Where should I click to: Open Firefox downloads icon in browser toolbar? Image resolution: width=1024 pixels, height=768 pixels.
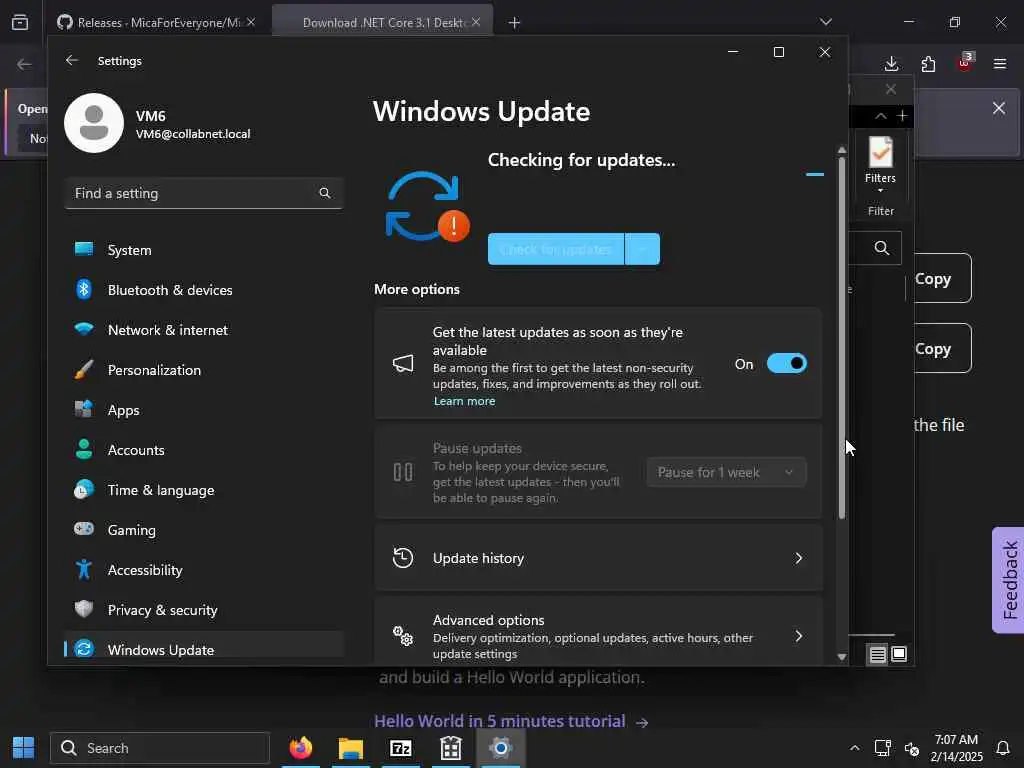(891, 64)
